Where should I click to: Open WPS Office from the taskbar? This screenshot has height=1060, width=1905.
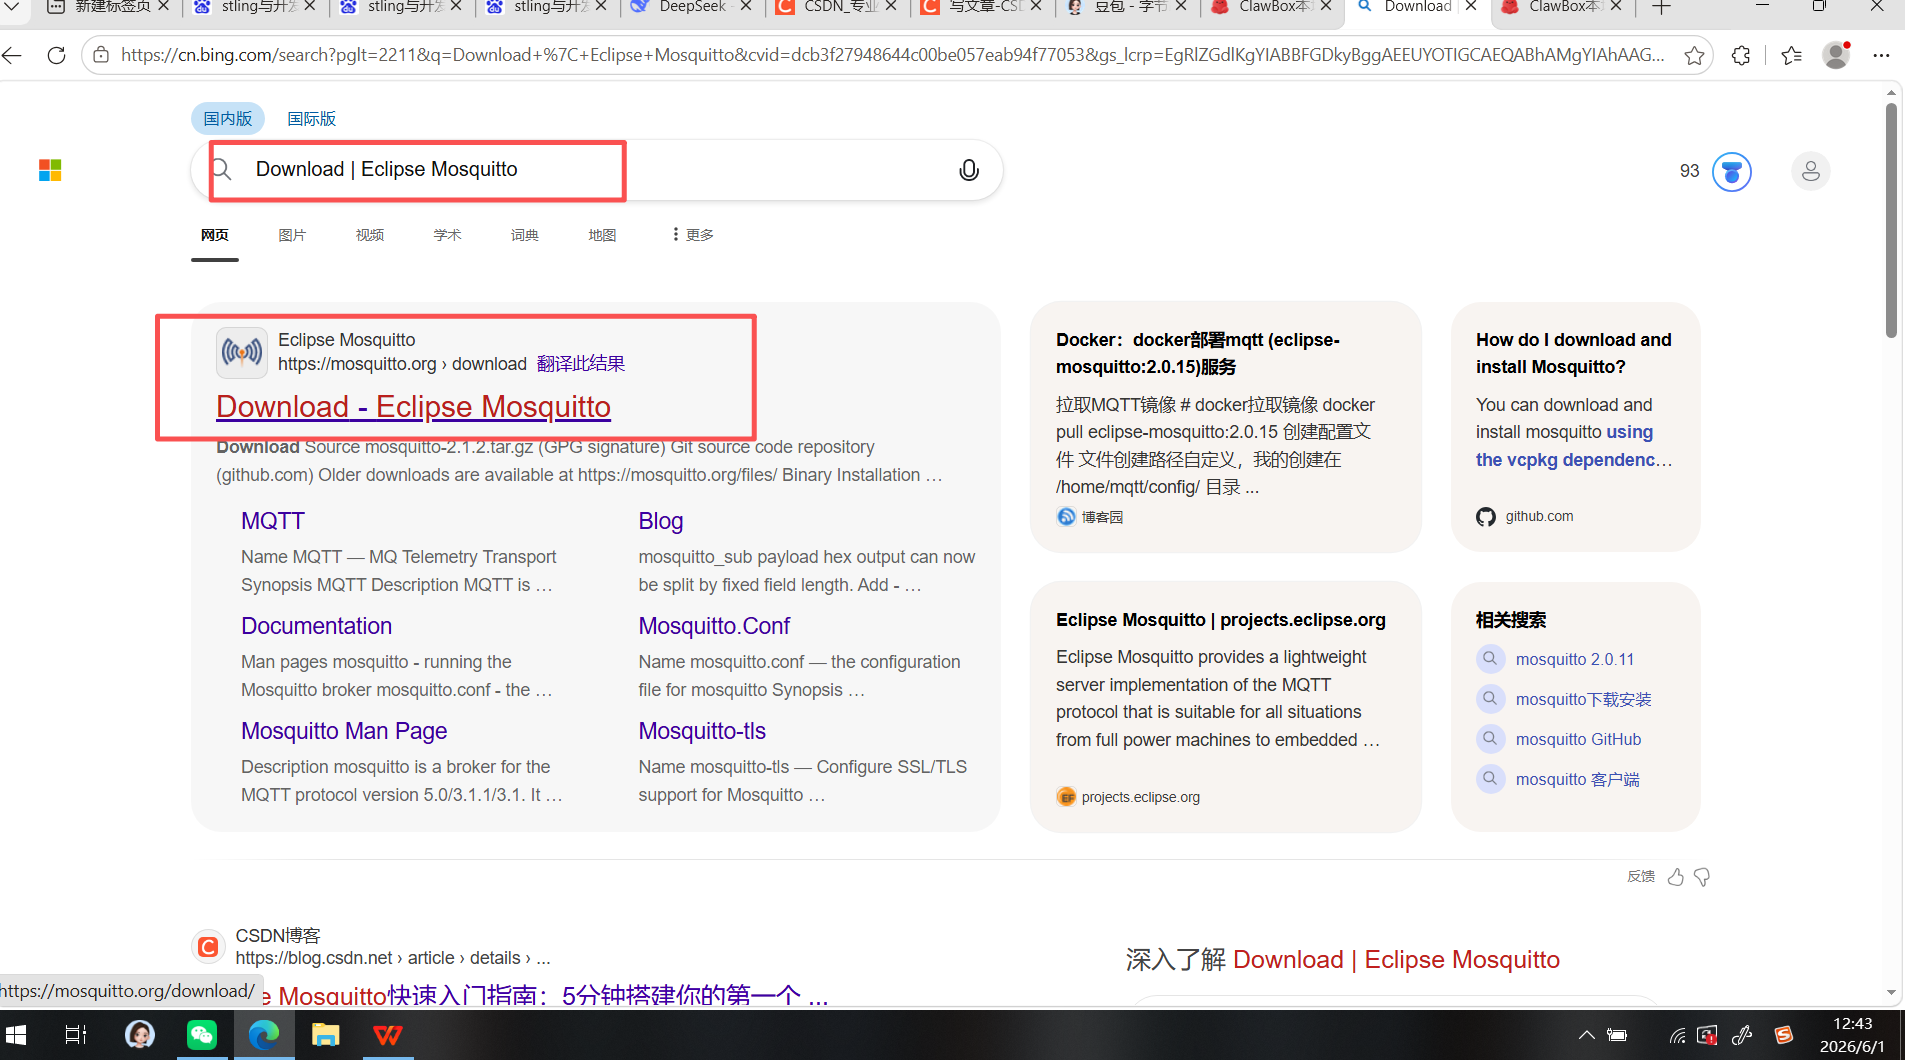coord(388,1035)
